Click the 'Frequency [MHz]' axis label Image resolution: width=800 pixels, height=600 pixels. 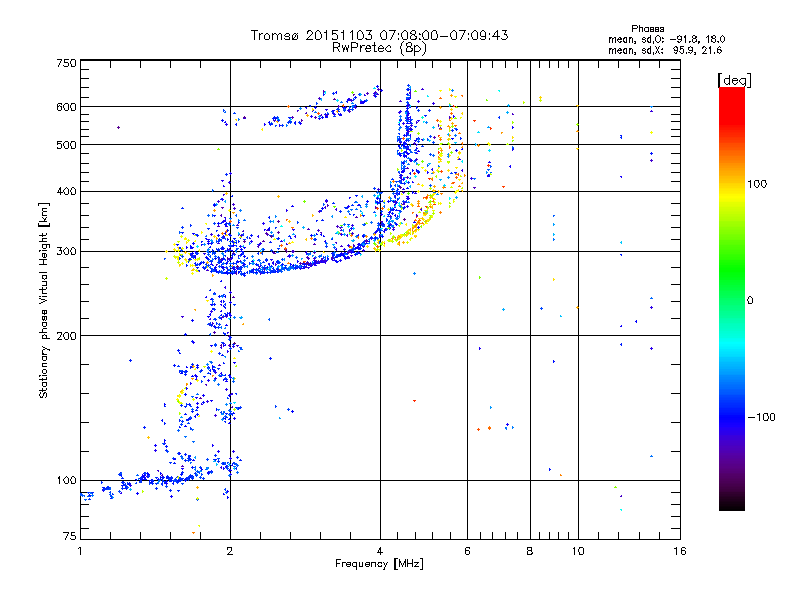click(379, 564)
